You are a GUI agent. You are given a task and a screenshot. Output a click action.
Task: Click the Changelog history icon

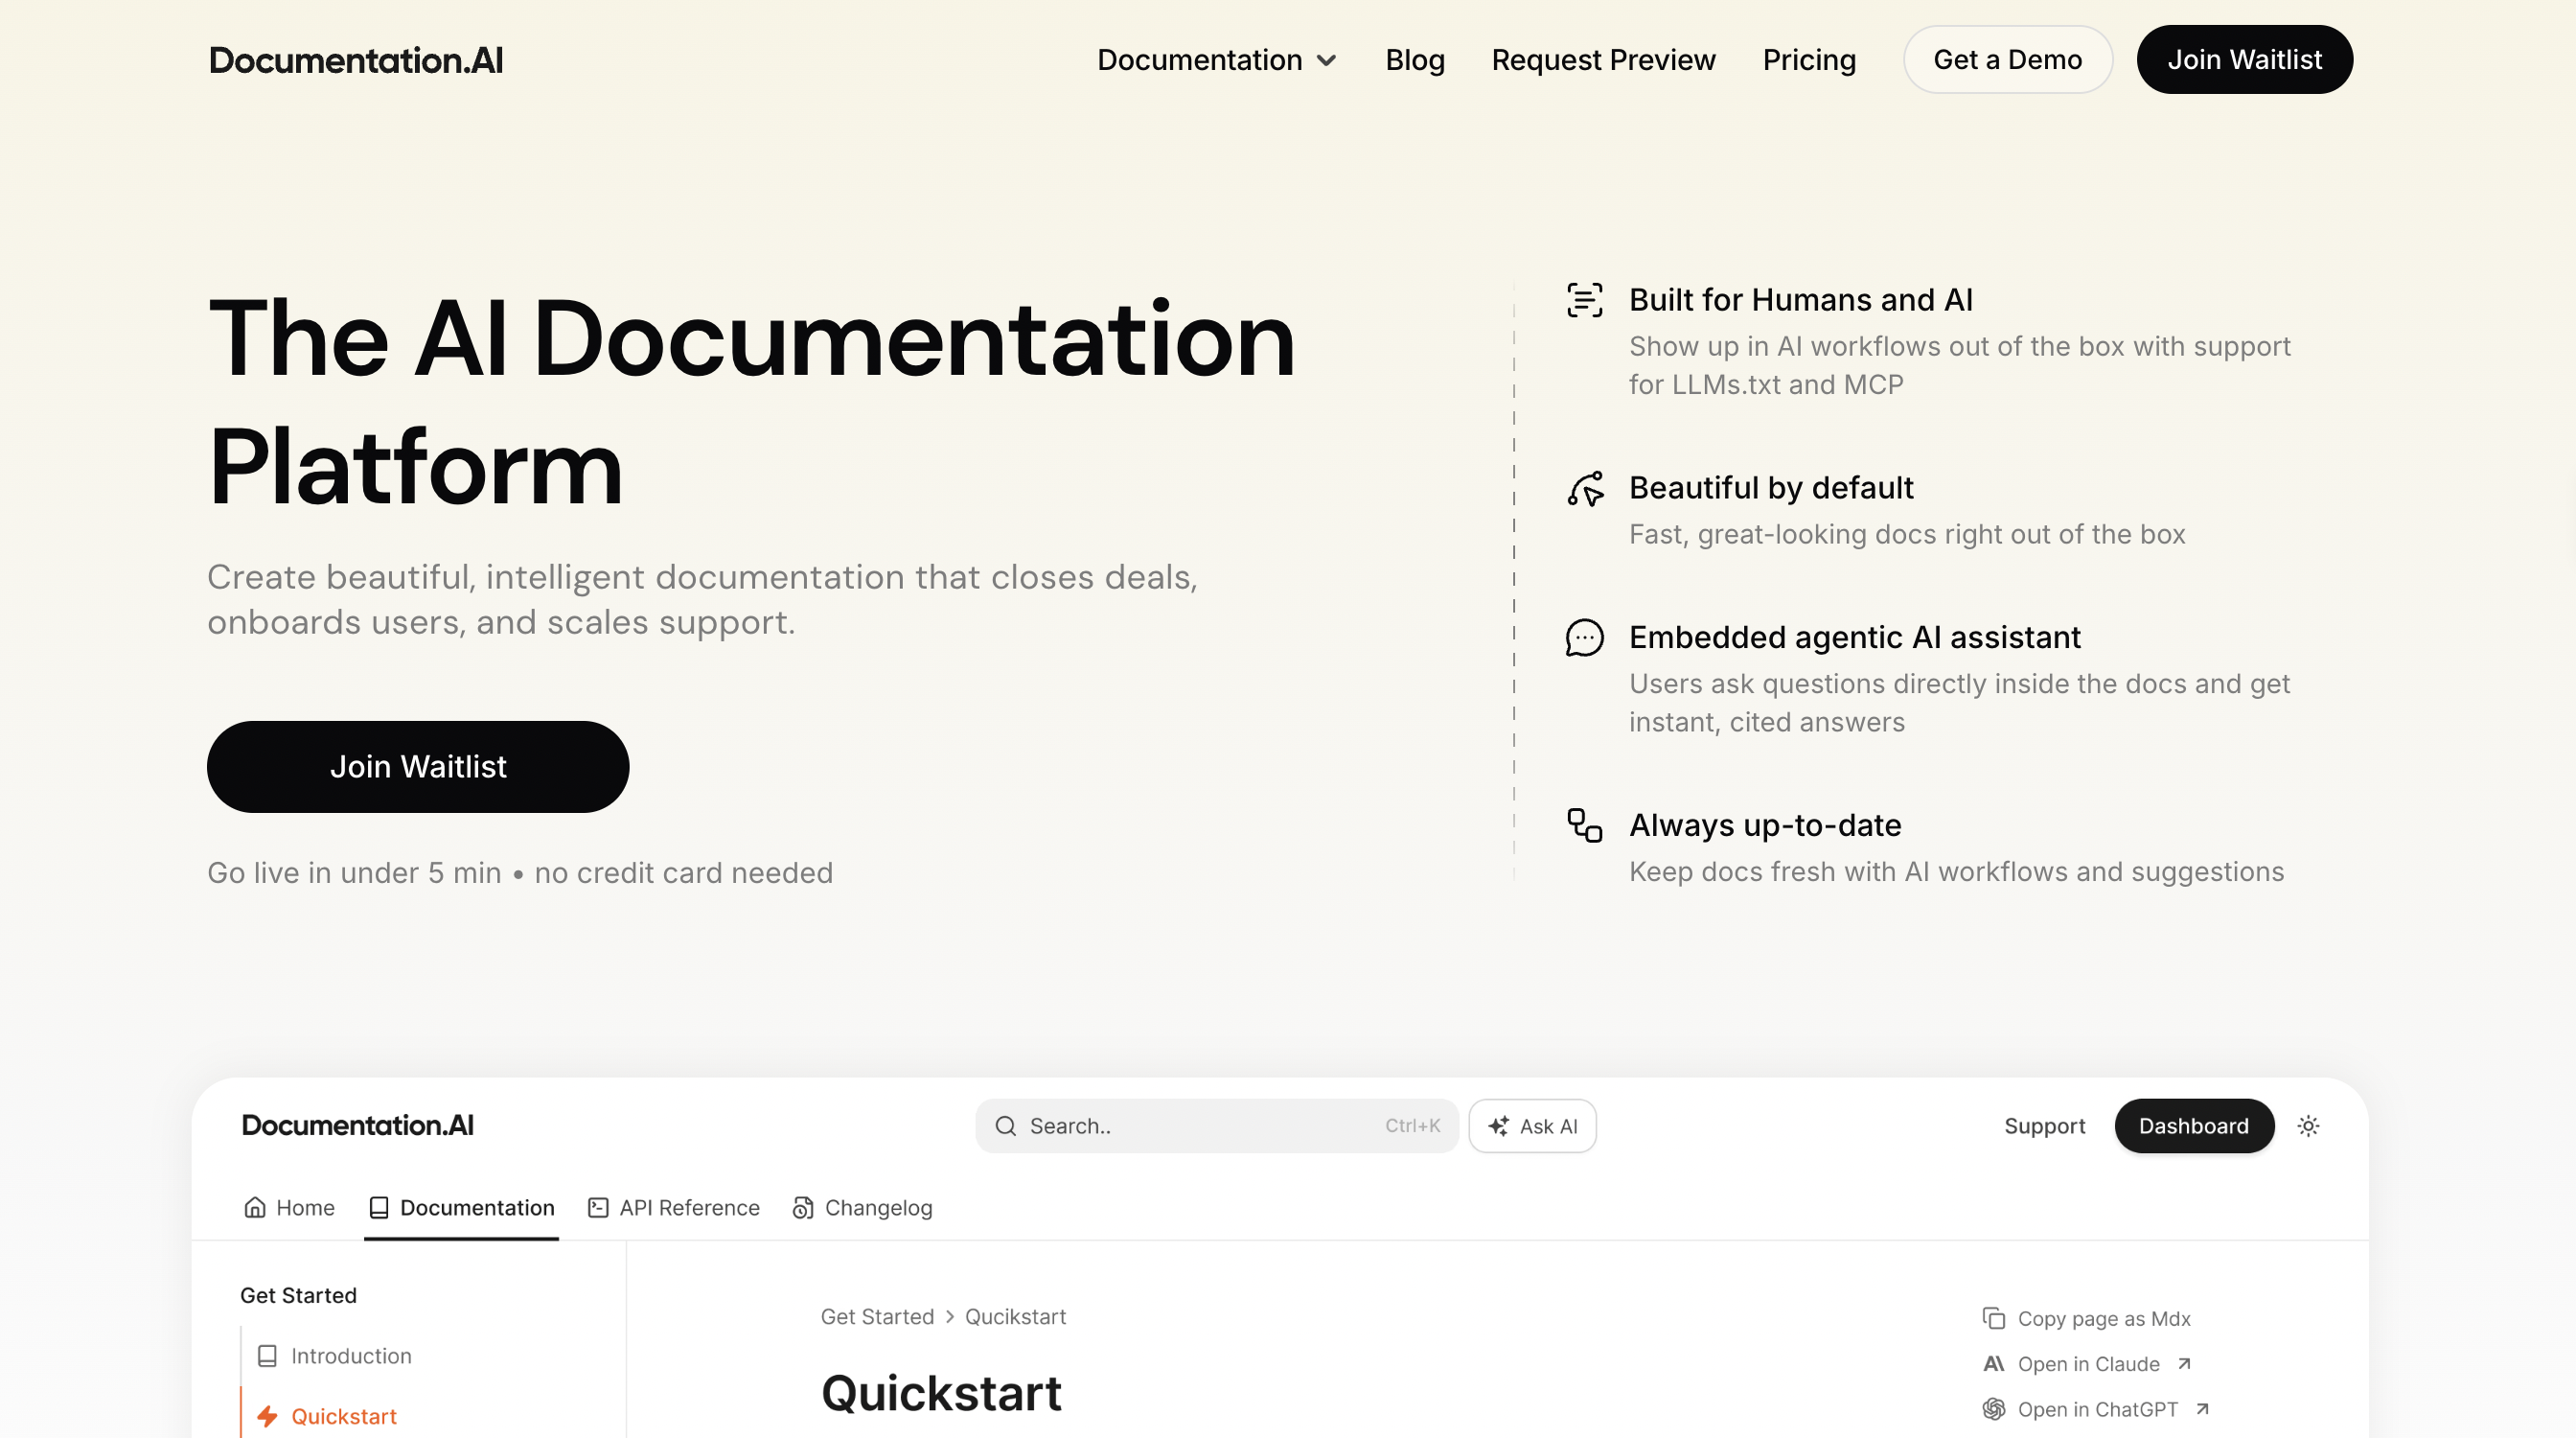[x=802, y=1207]
